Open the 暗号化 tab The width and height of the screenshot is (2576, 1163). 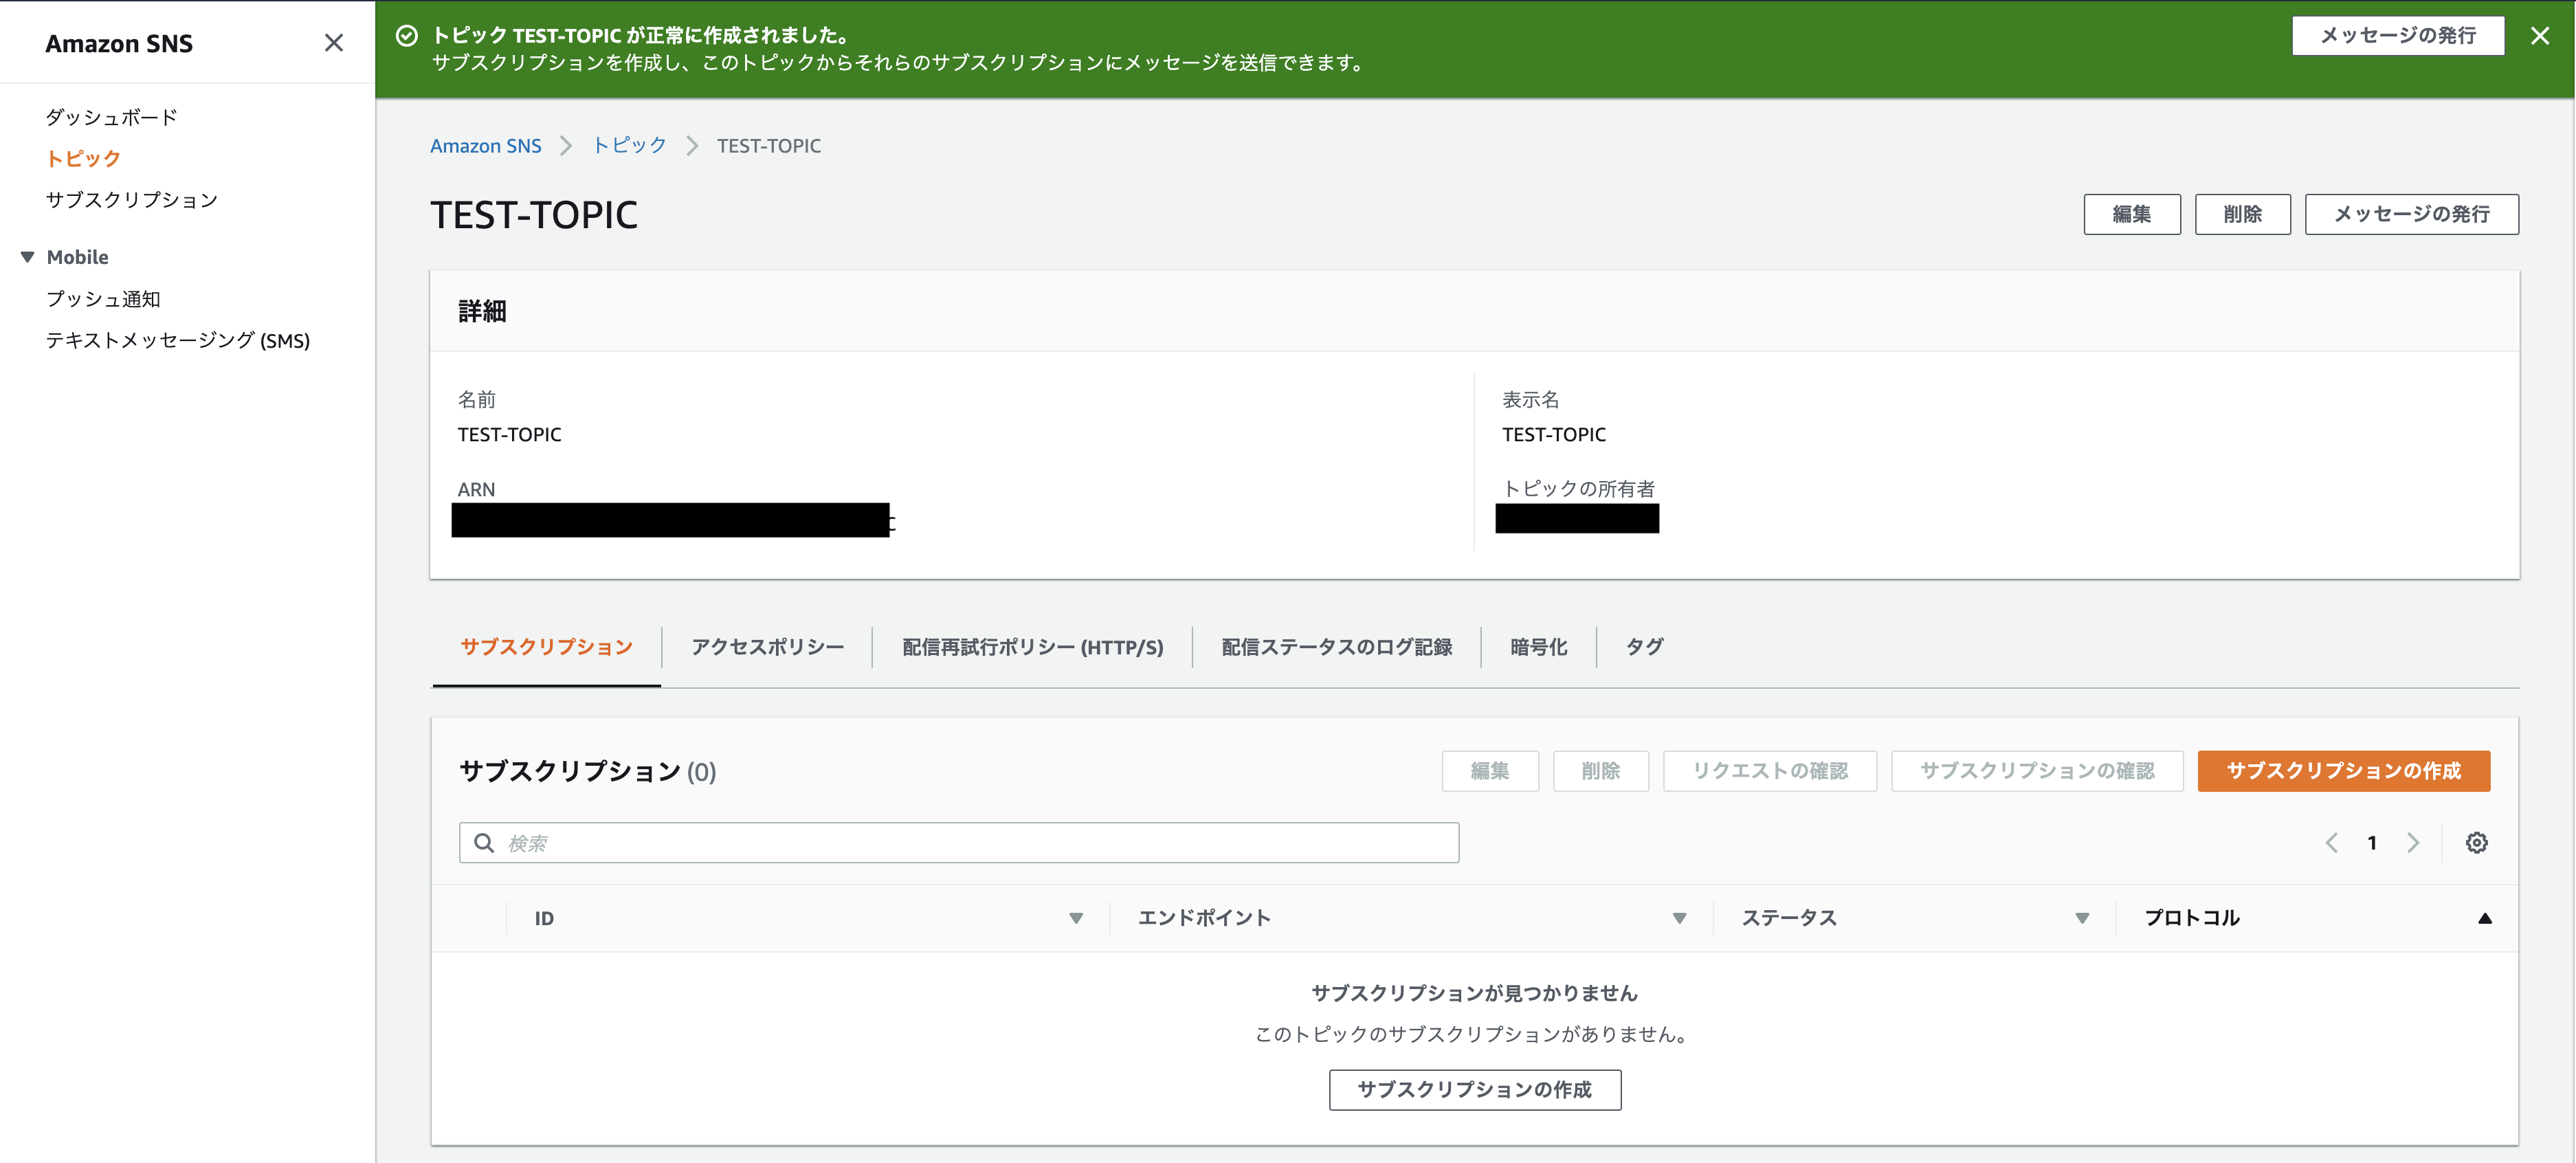point(1538,647)
